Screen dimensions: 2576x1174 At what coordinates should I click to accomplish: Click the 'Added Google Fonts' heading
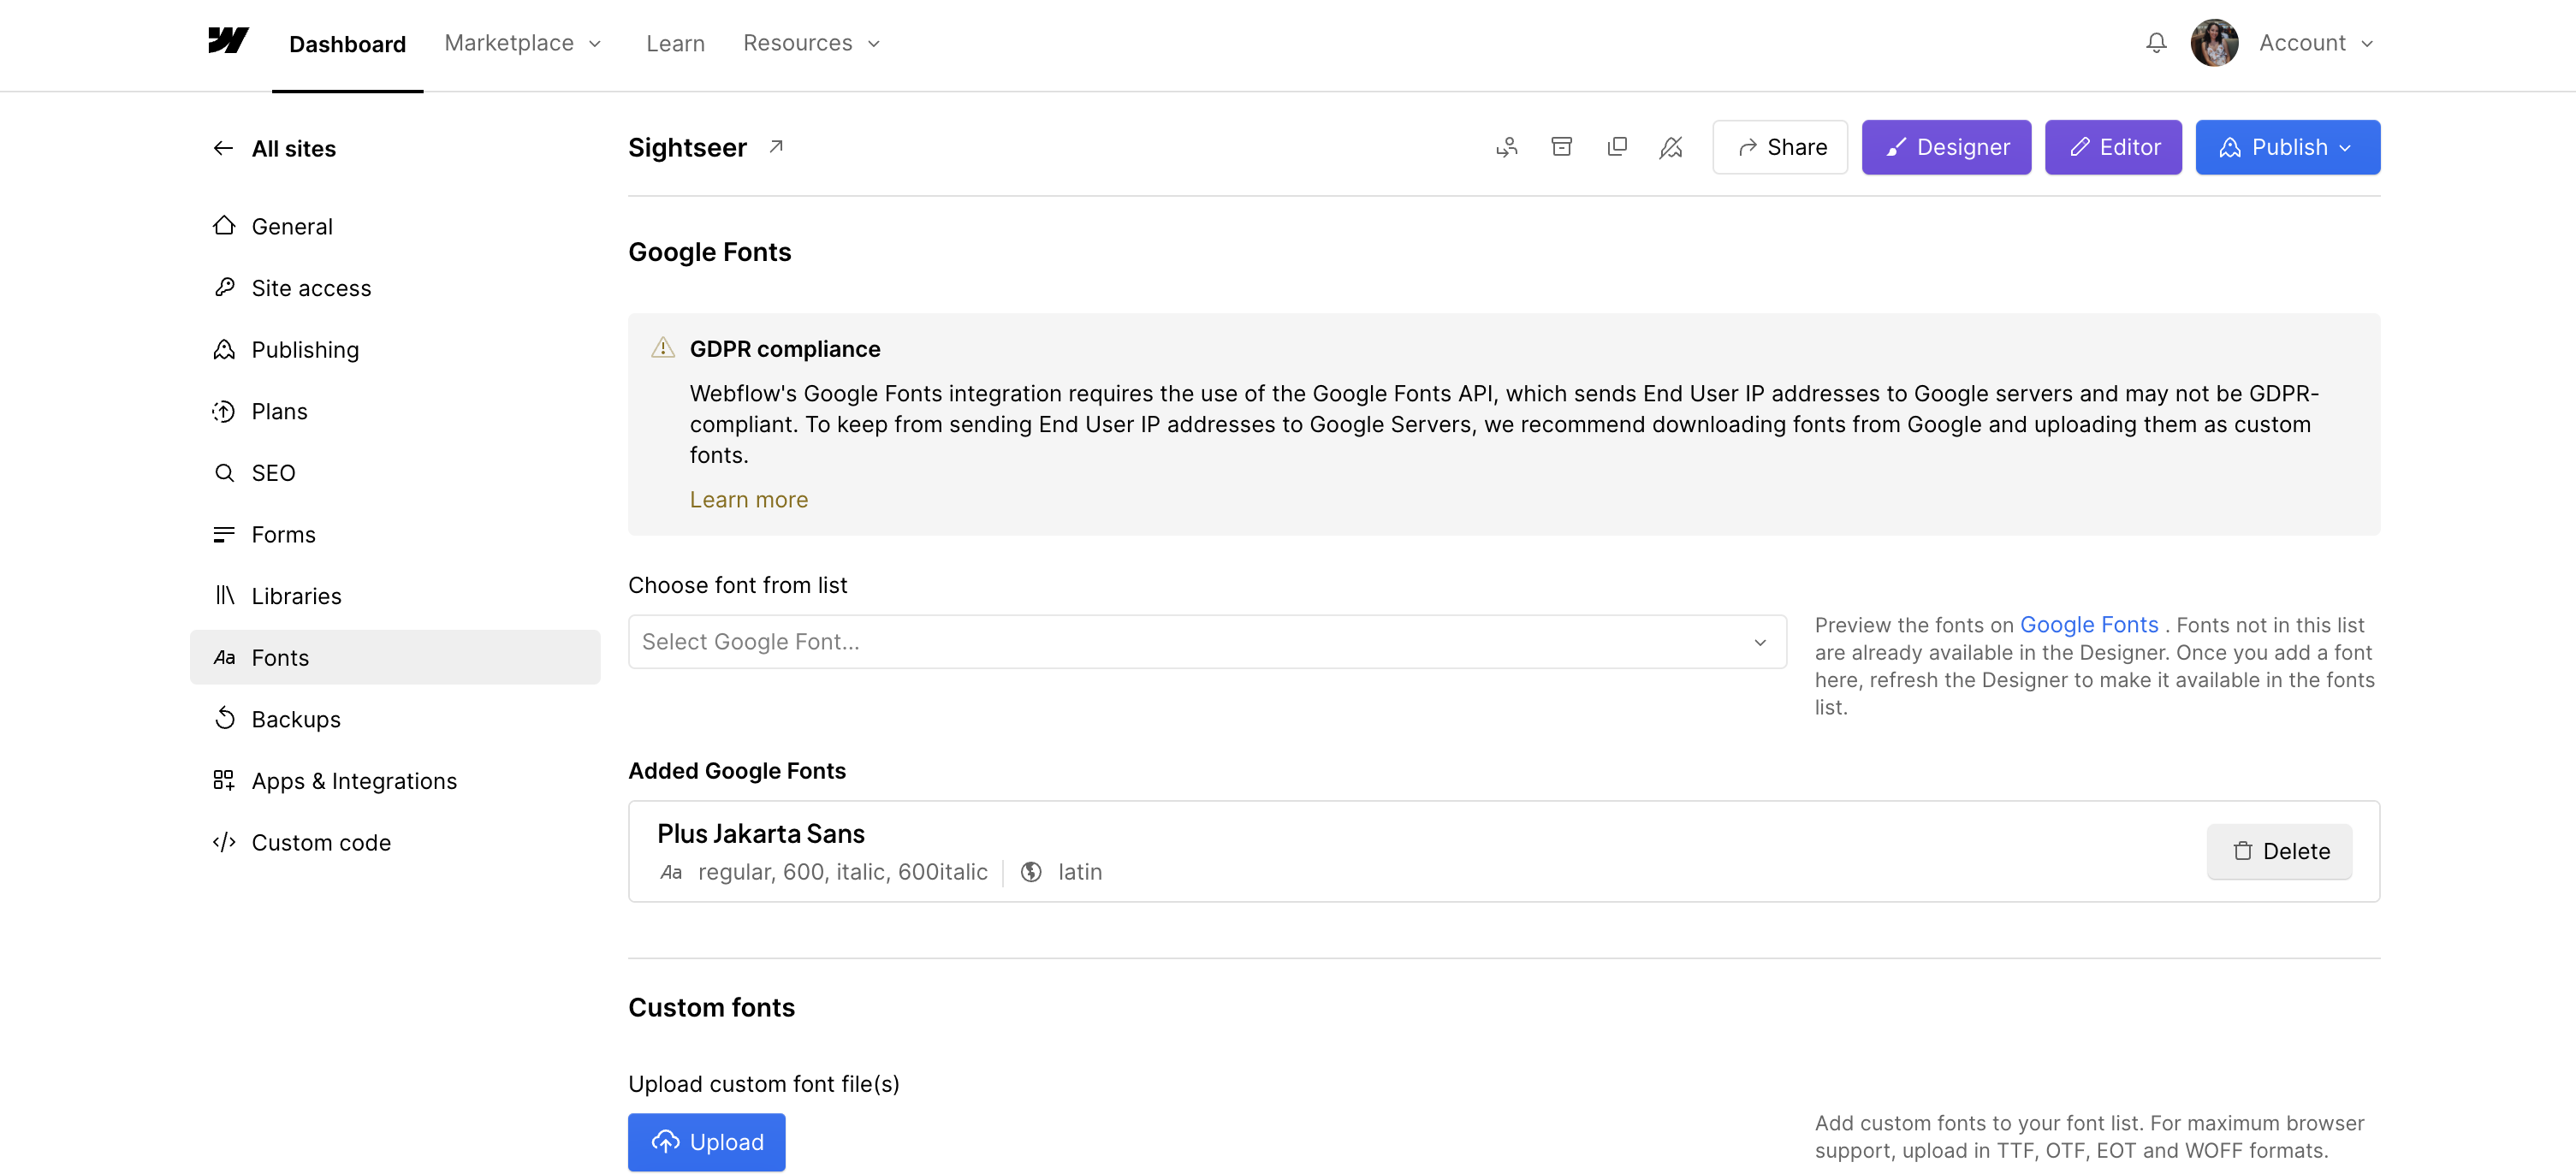(736, 770)
